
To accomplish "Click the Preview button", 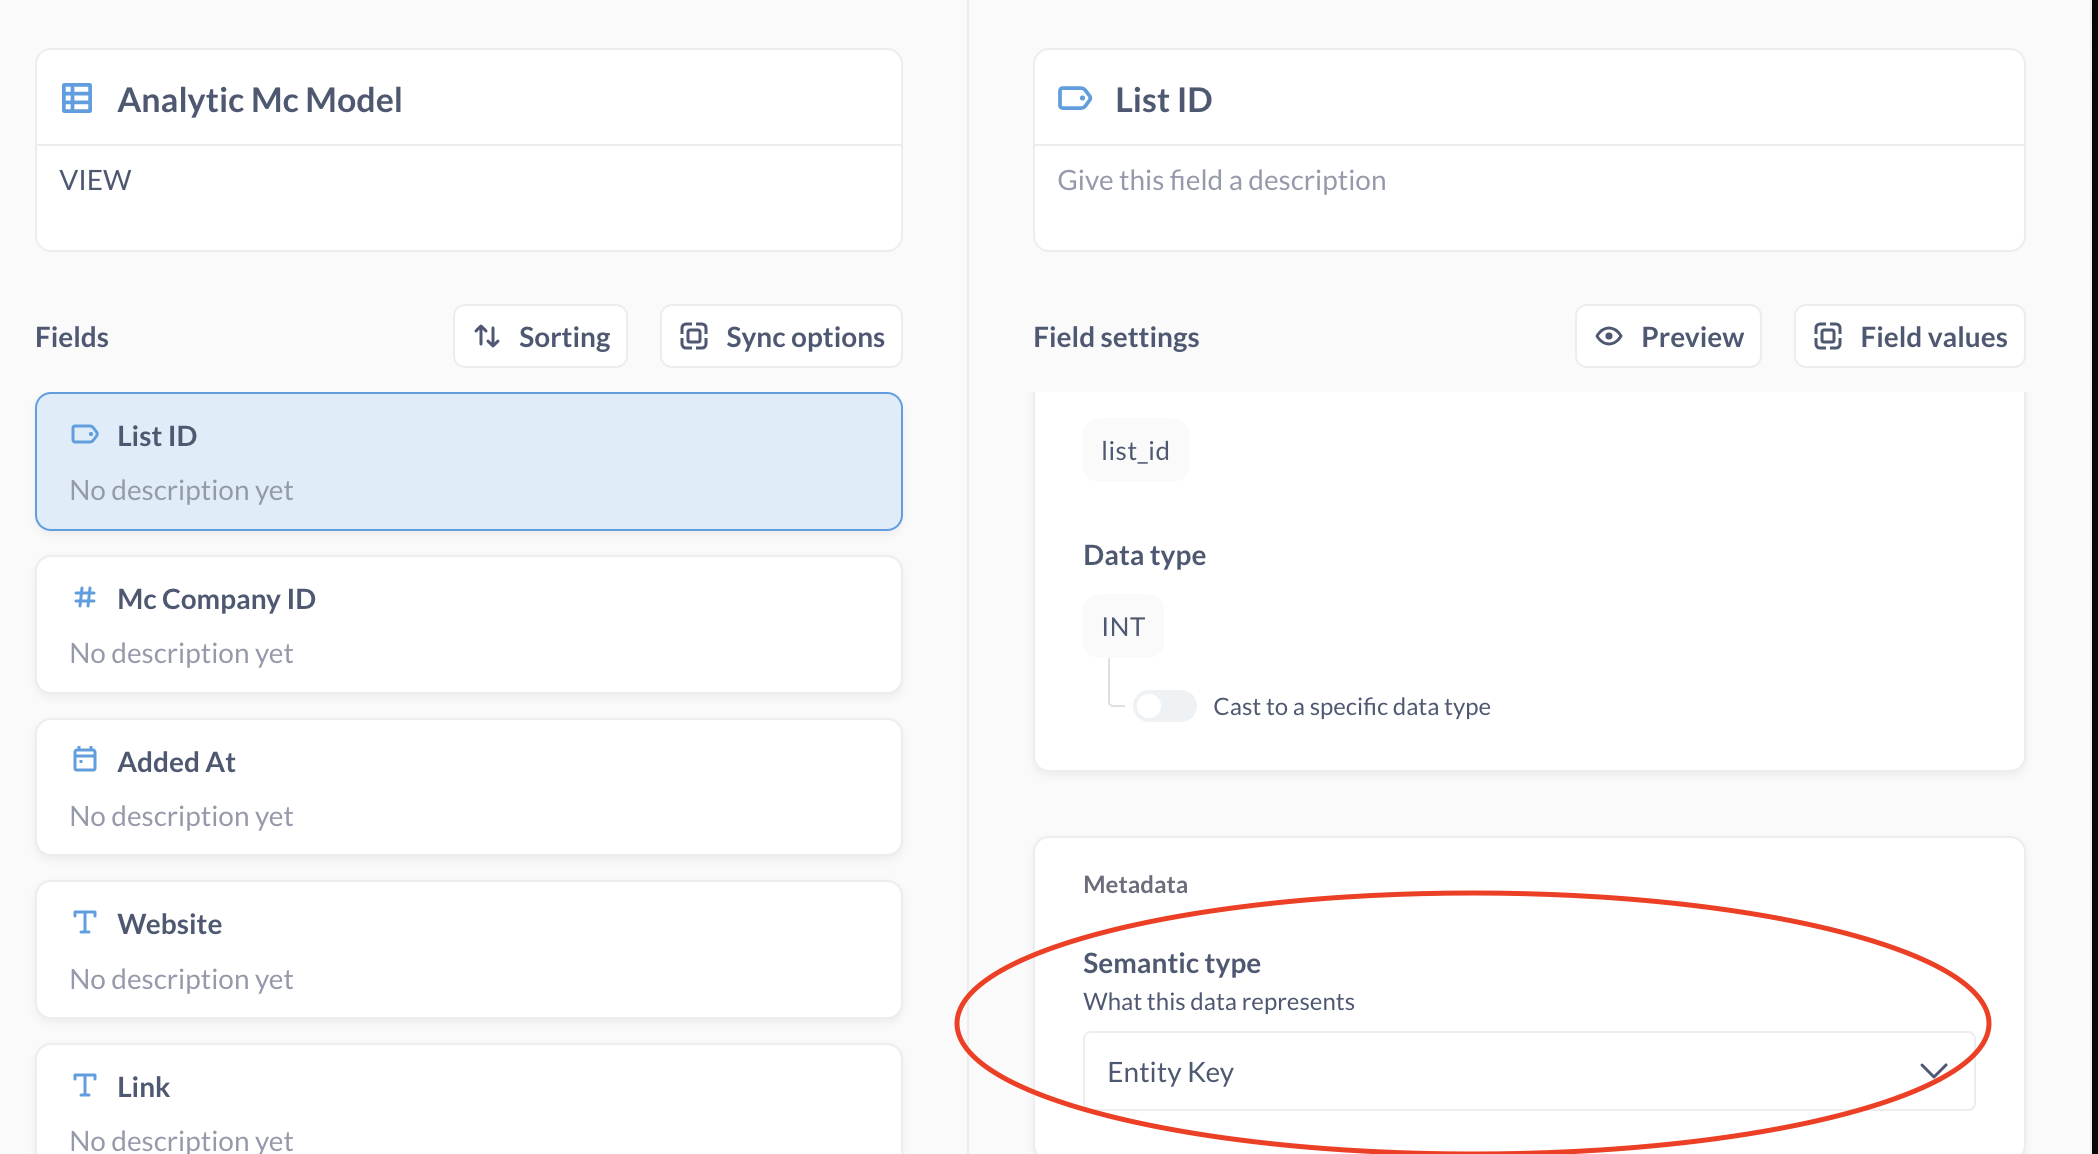I will click(x=1668, y=337).
